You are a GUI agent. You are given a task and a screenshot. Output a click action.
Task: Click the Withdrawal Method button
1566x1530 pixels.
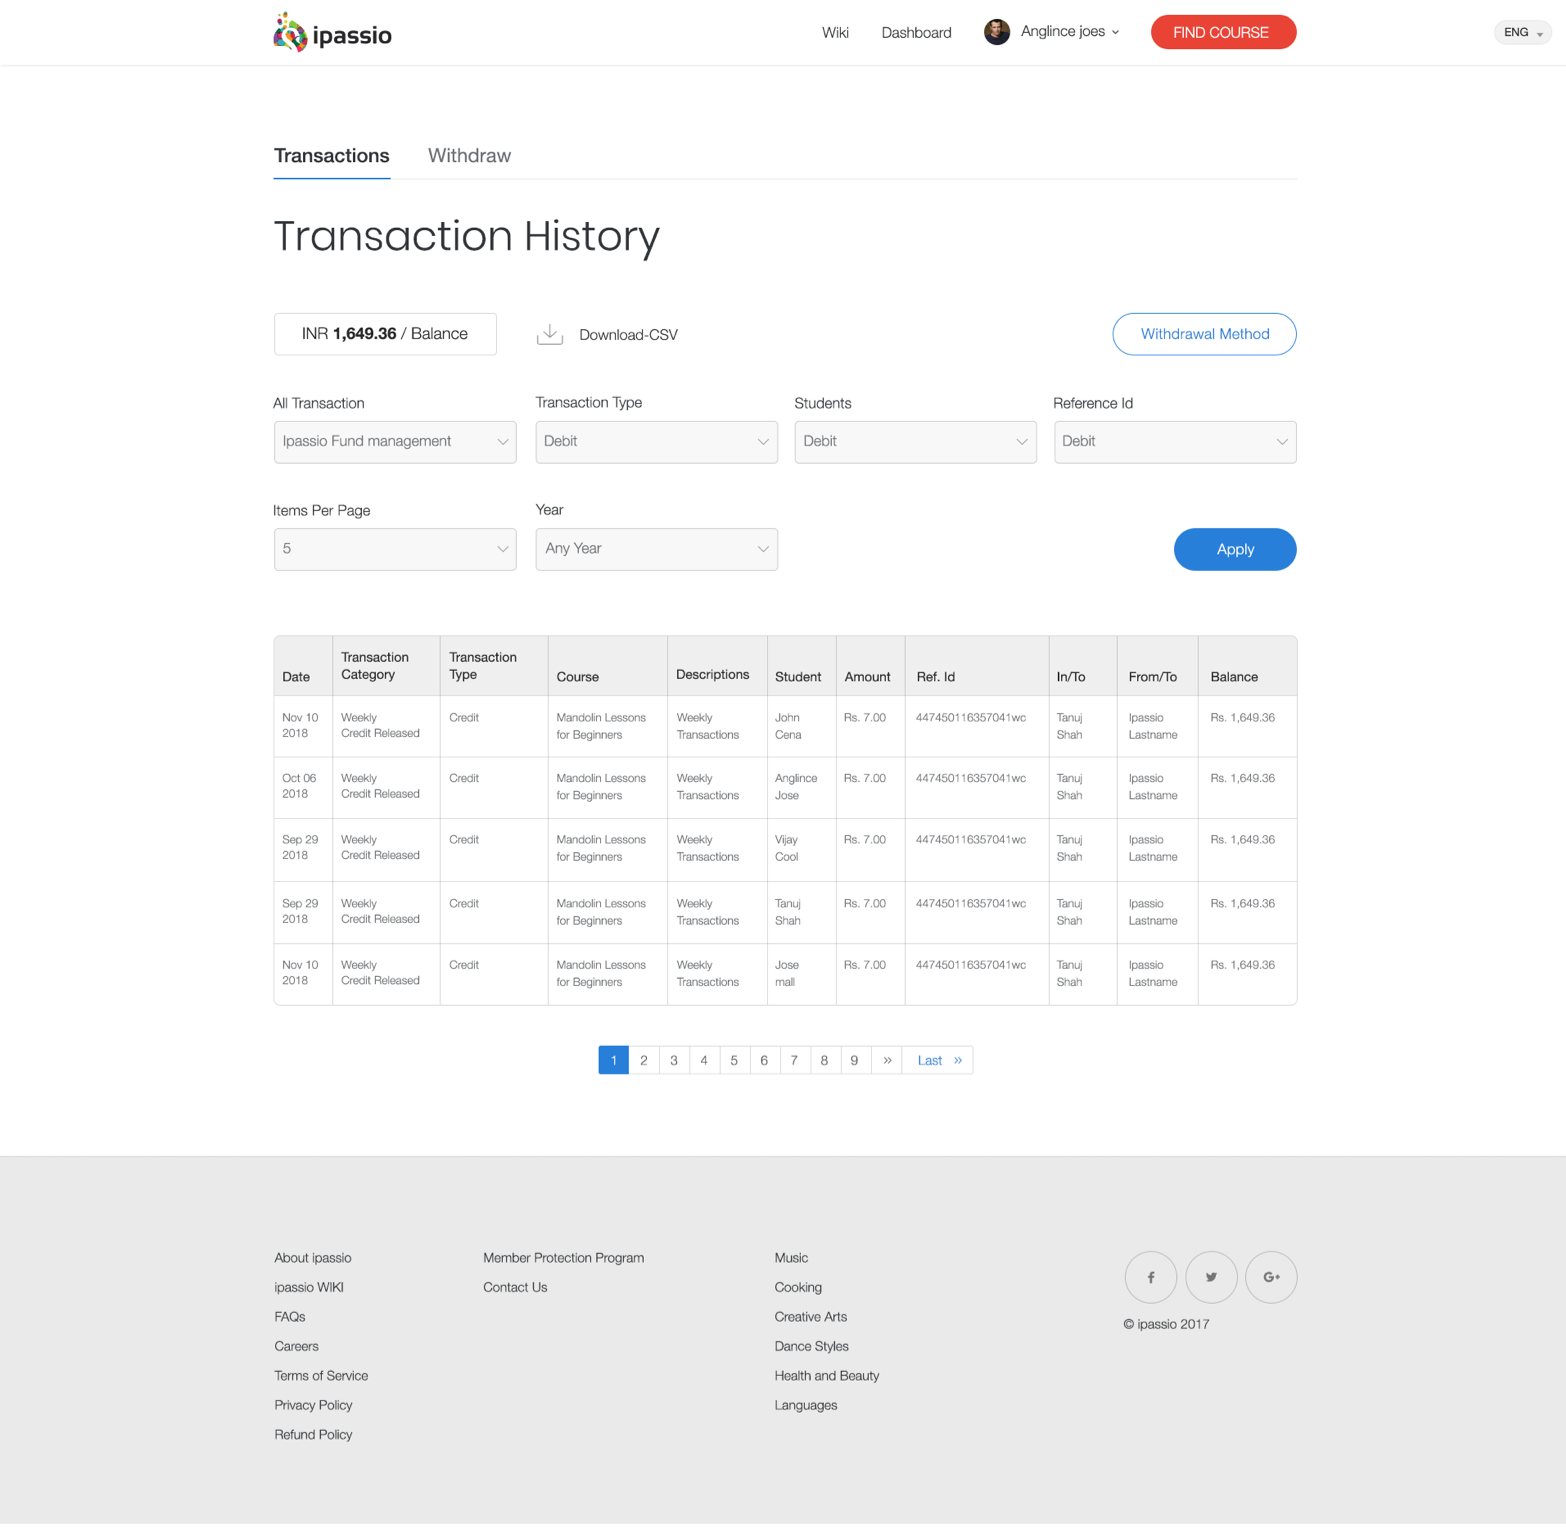(x=1204, y=334)
